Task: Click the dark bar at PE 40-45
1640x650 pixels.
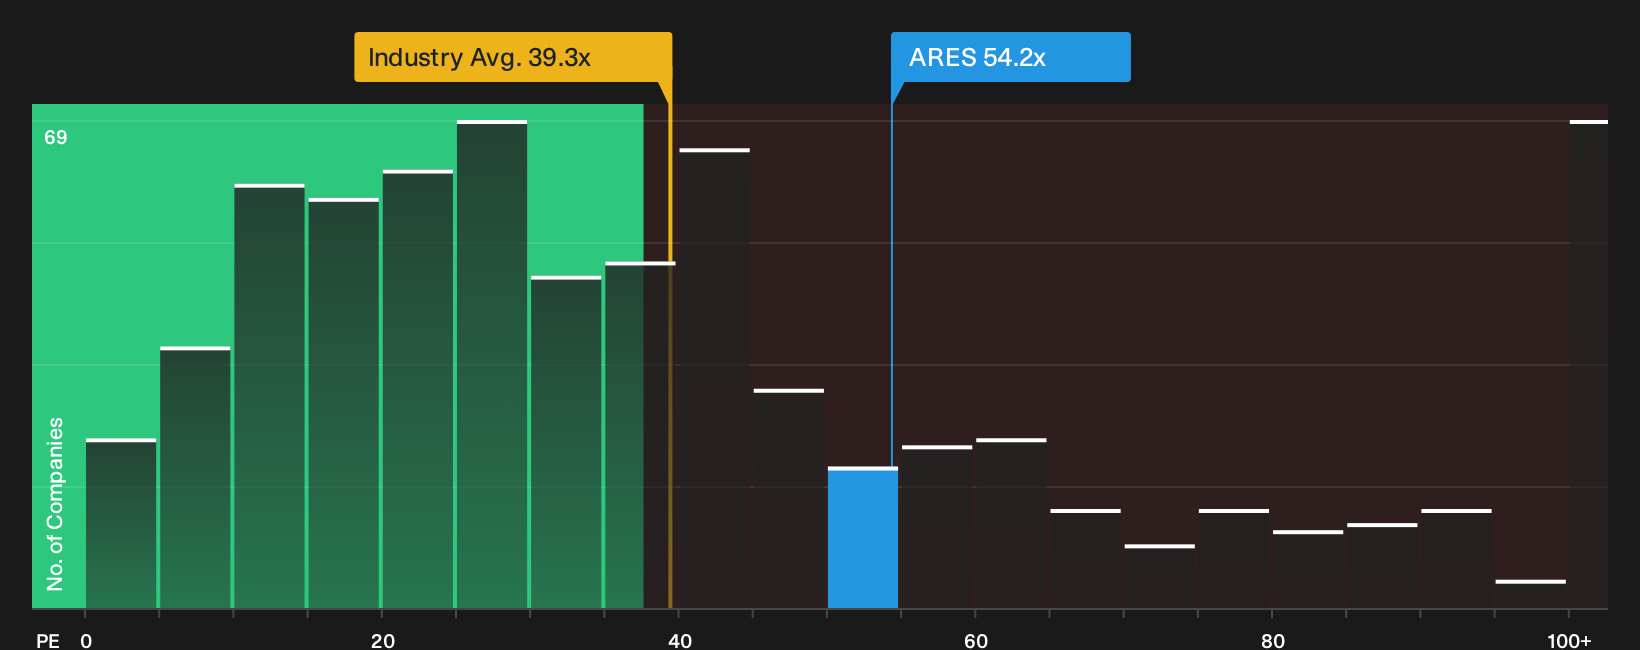Action: tap(714, 379)
